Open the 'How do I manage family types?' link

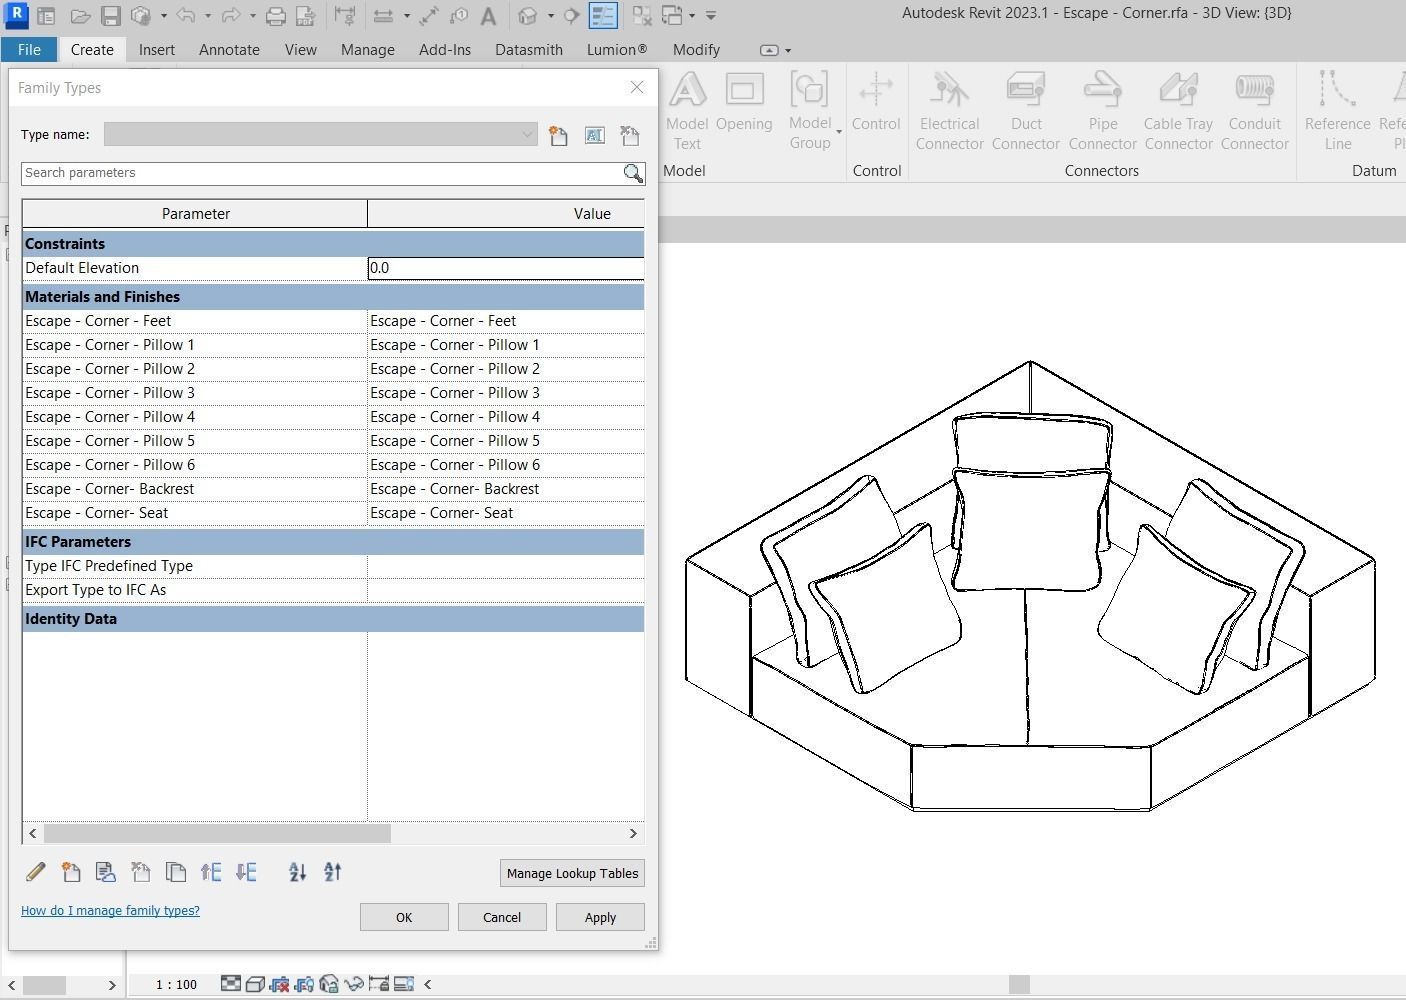[x=110, y=911]
